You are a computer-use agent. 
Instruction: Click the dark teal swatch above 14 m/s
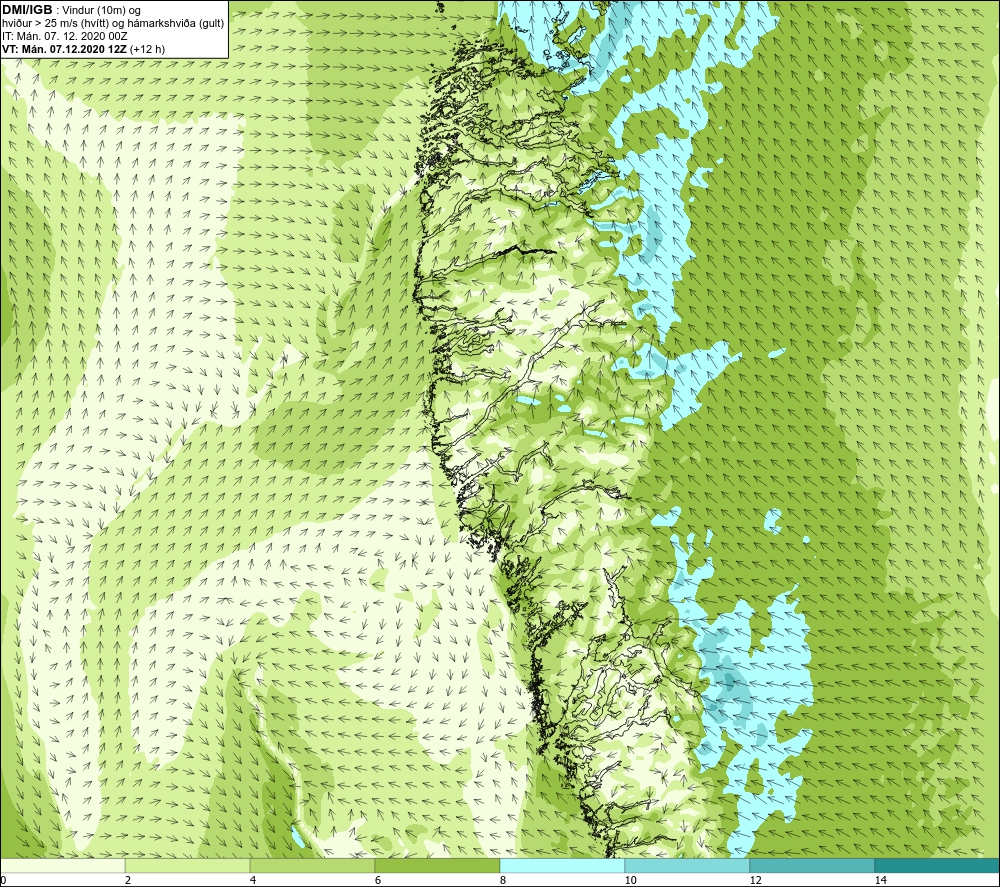click(x=937, y=866)
